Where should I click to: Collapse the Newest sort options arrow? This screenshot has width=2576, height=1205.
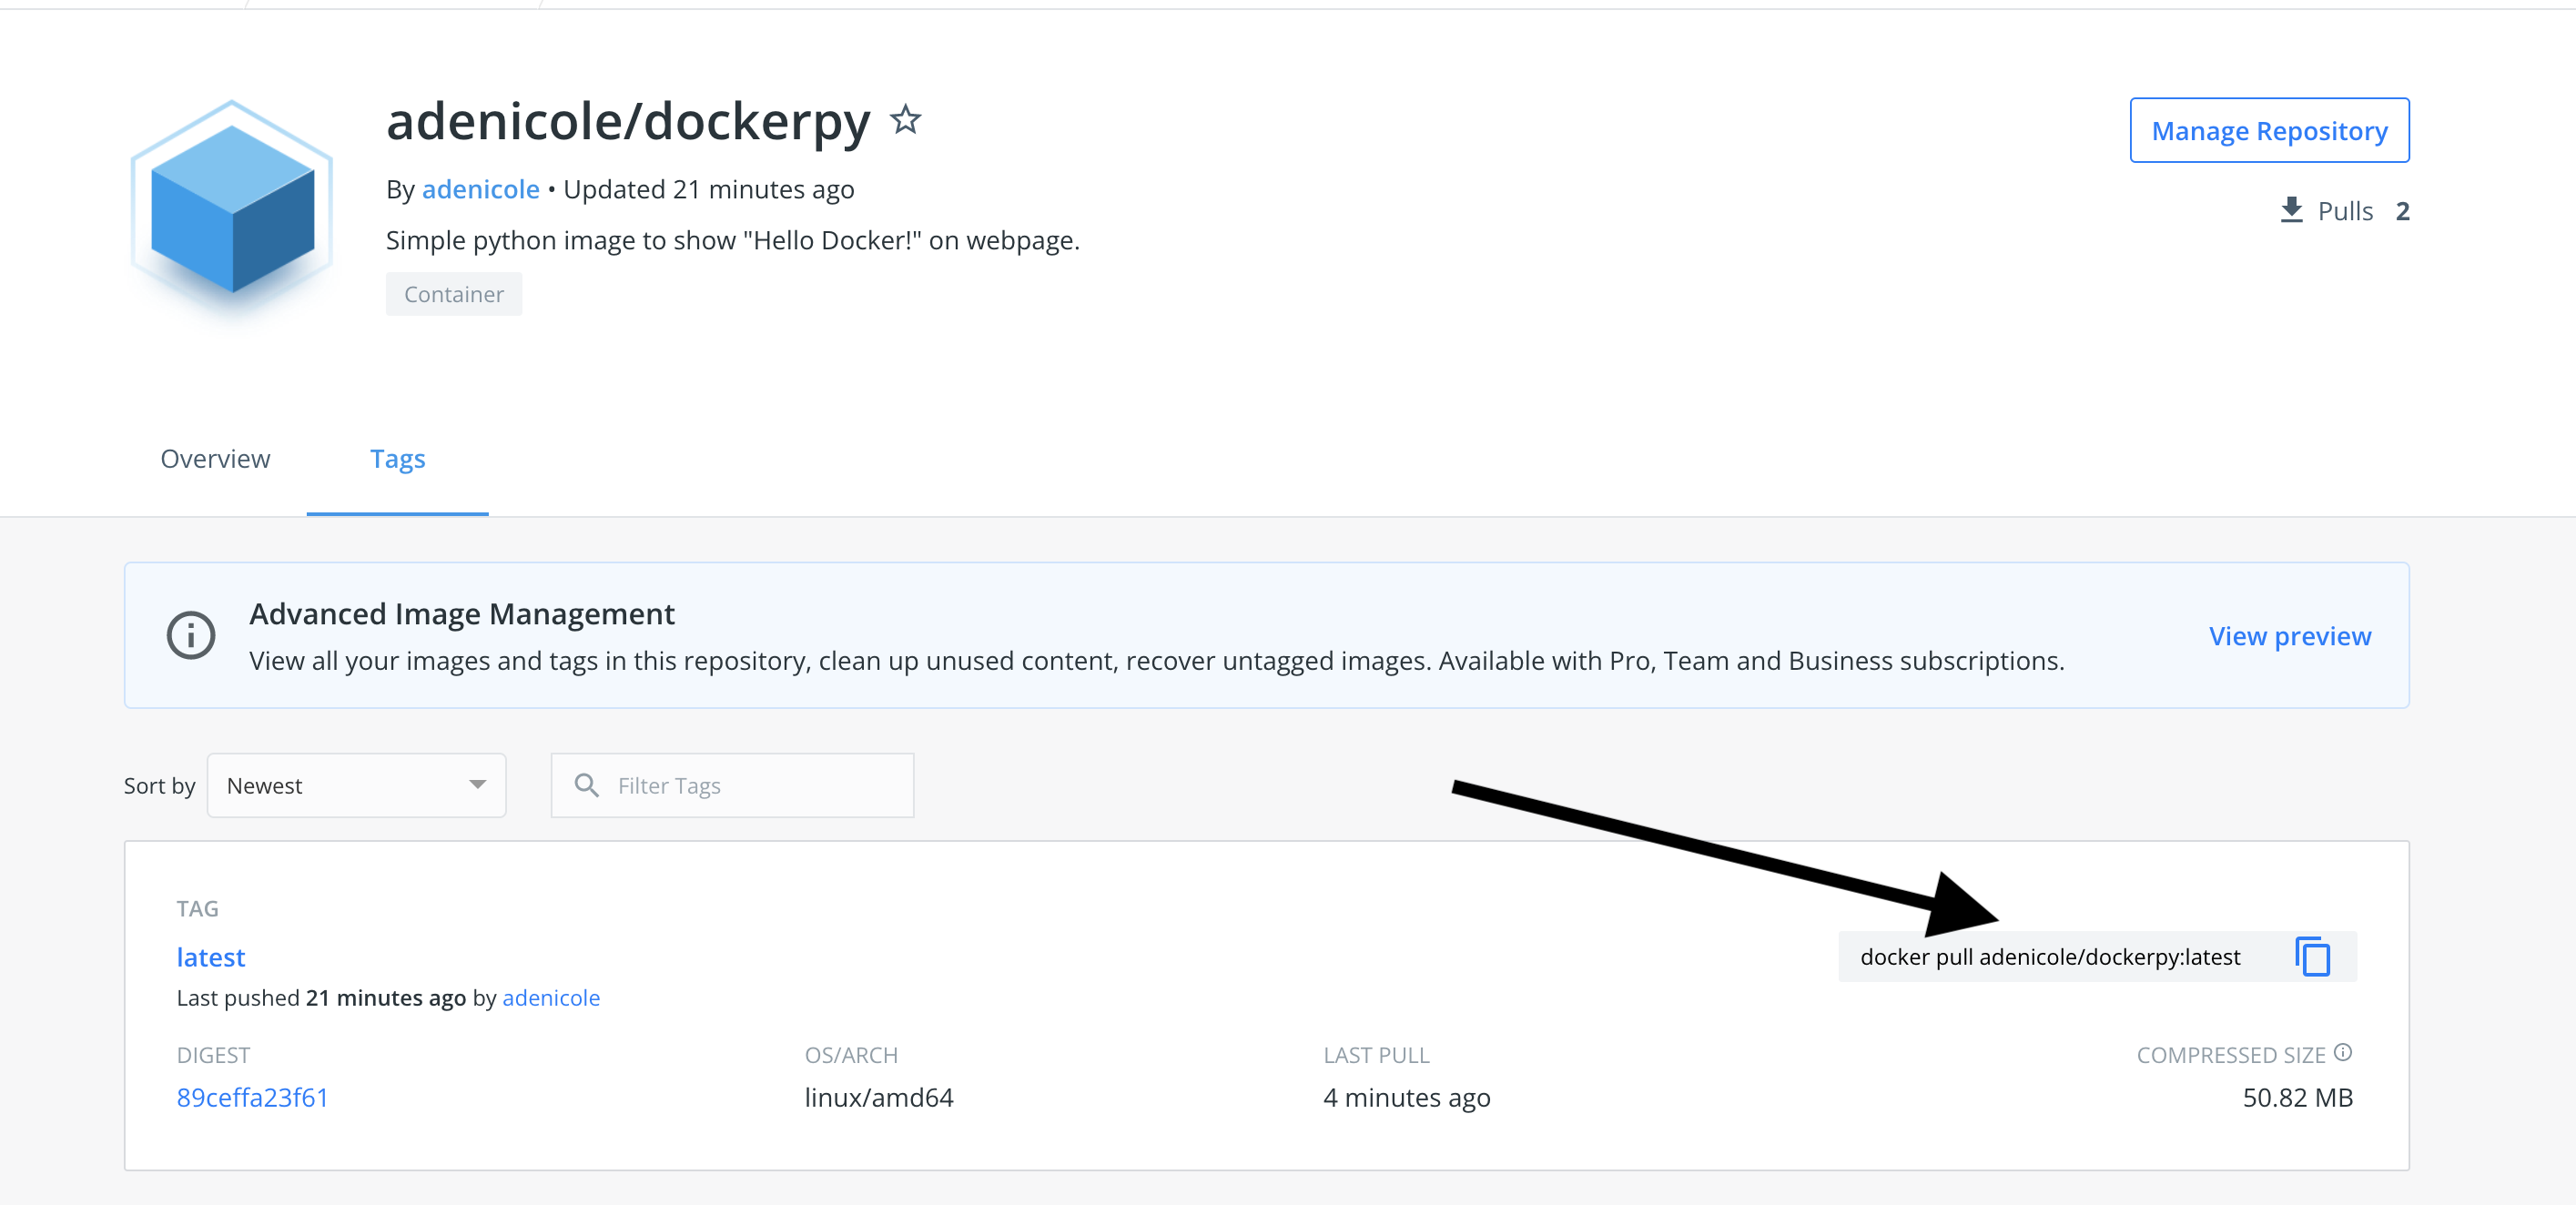tap(478, 785)
